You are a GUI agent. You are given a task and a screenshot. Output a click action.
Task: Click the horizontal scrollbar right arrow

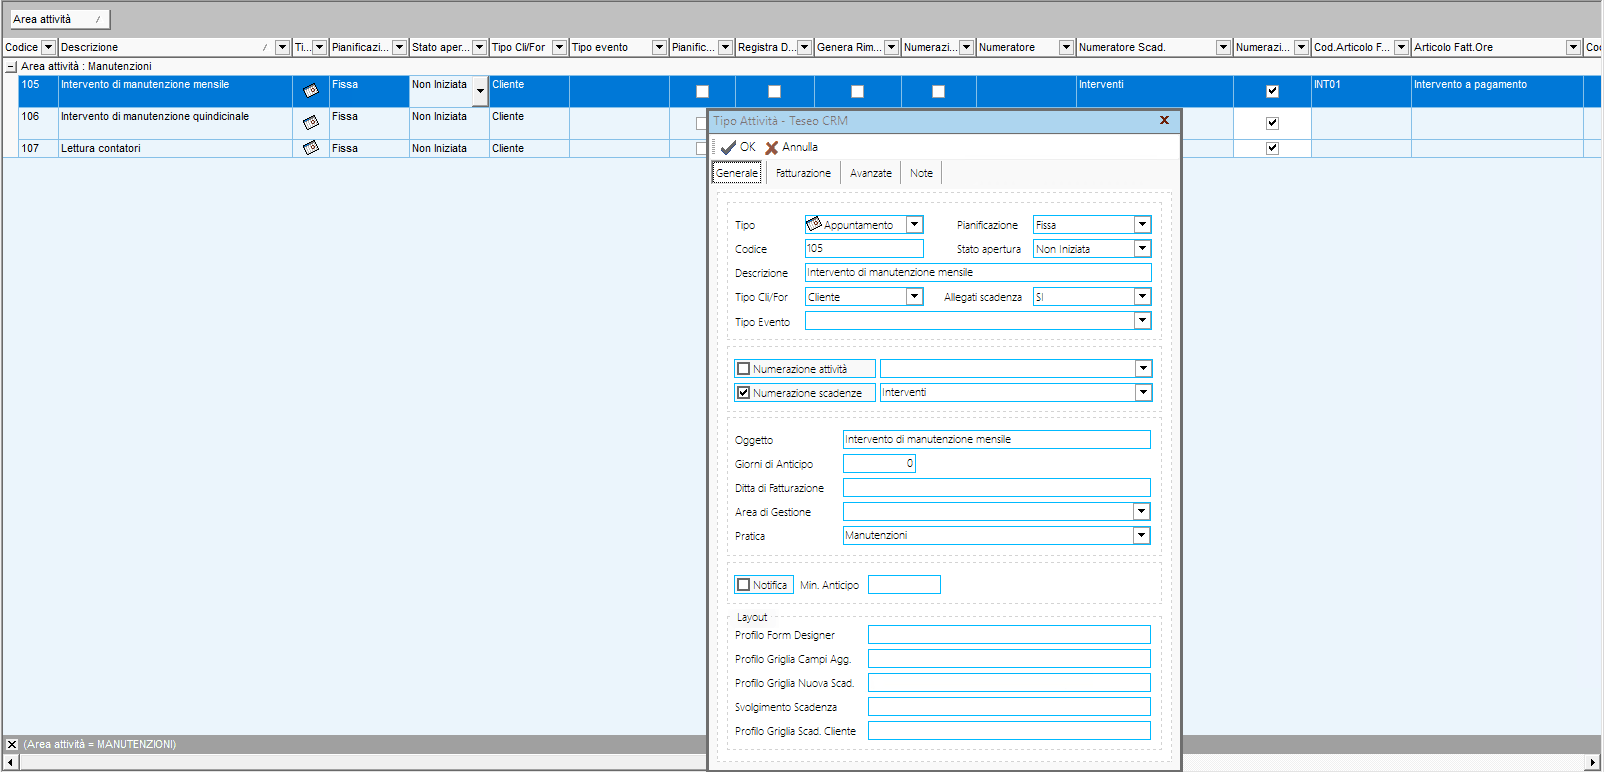click(1593, 763)
